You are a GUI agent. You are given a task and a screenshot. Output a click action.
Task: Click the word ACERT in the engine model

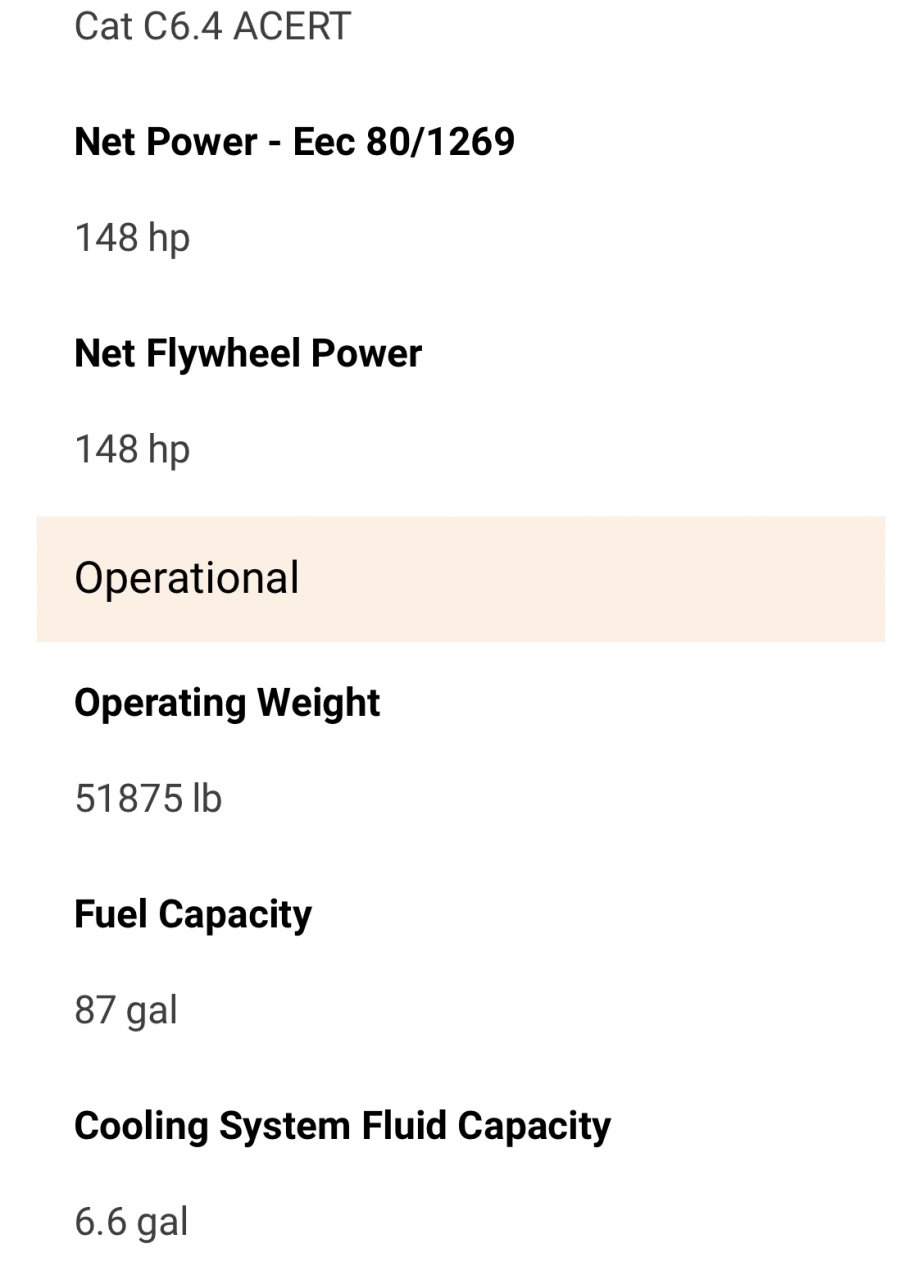coord(292,27)
